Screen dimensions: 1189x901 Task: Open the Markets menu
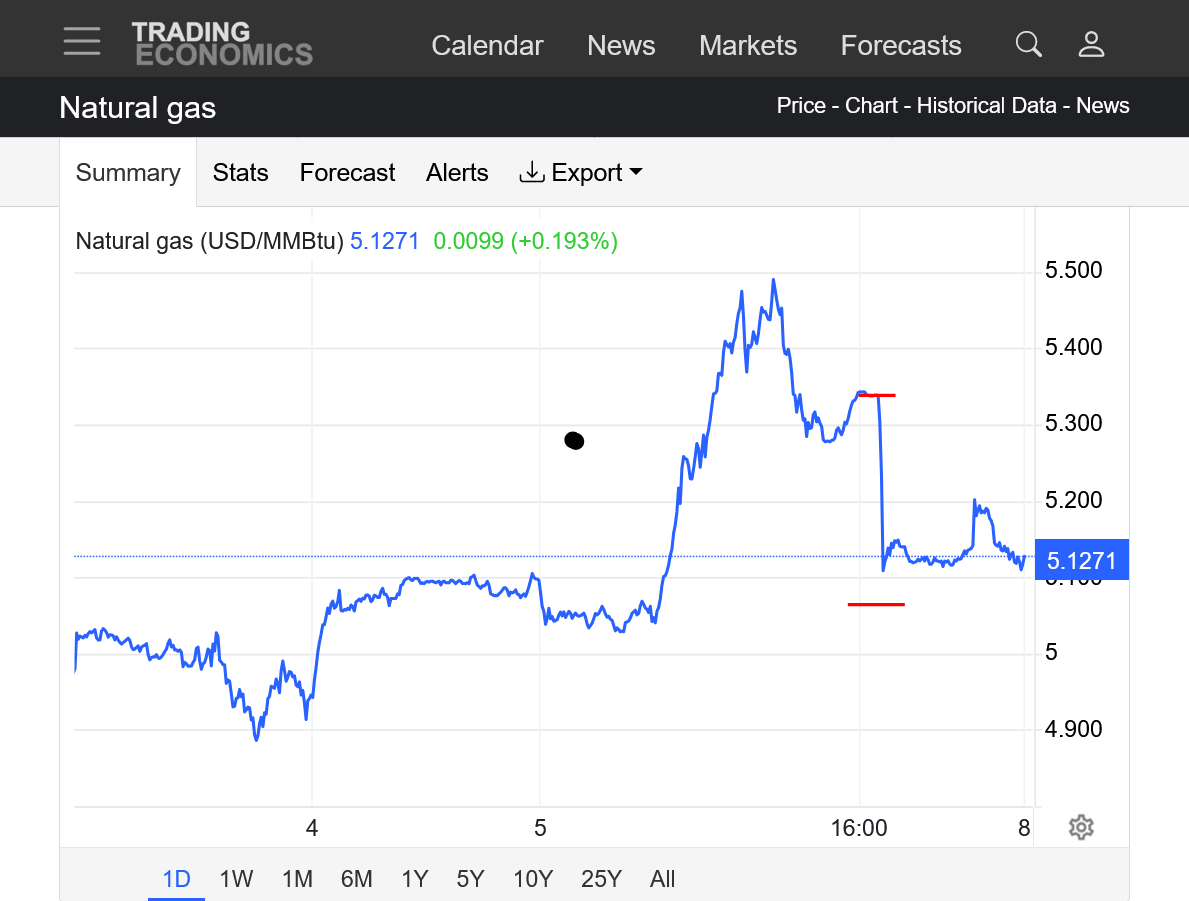pos(748,46)
